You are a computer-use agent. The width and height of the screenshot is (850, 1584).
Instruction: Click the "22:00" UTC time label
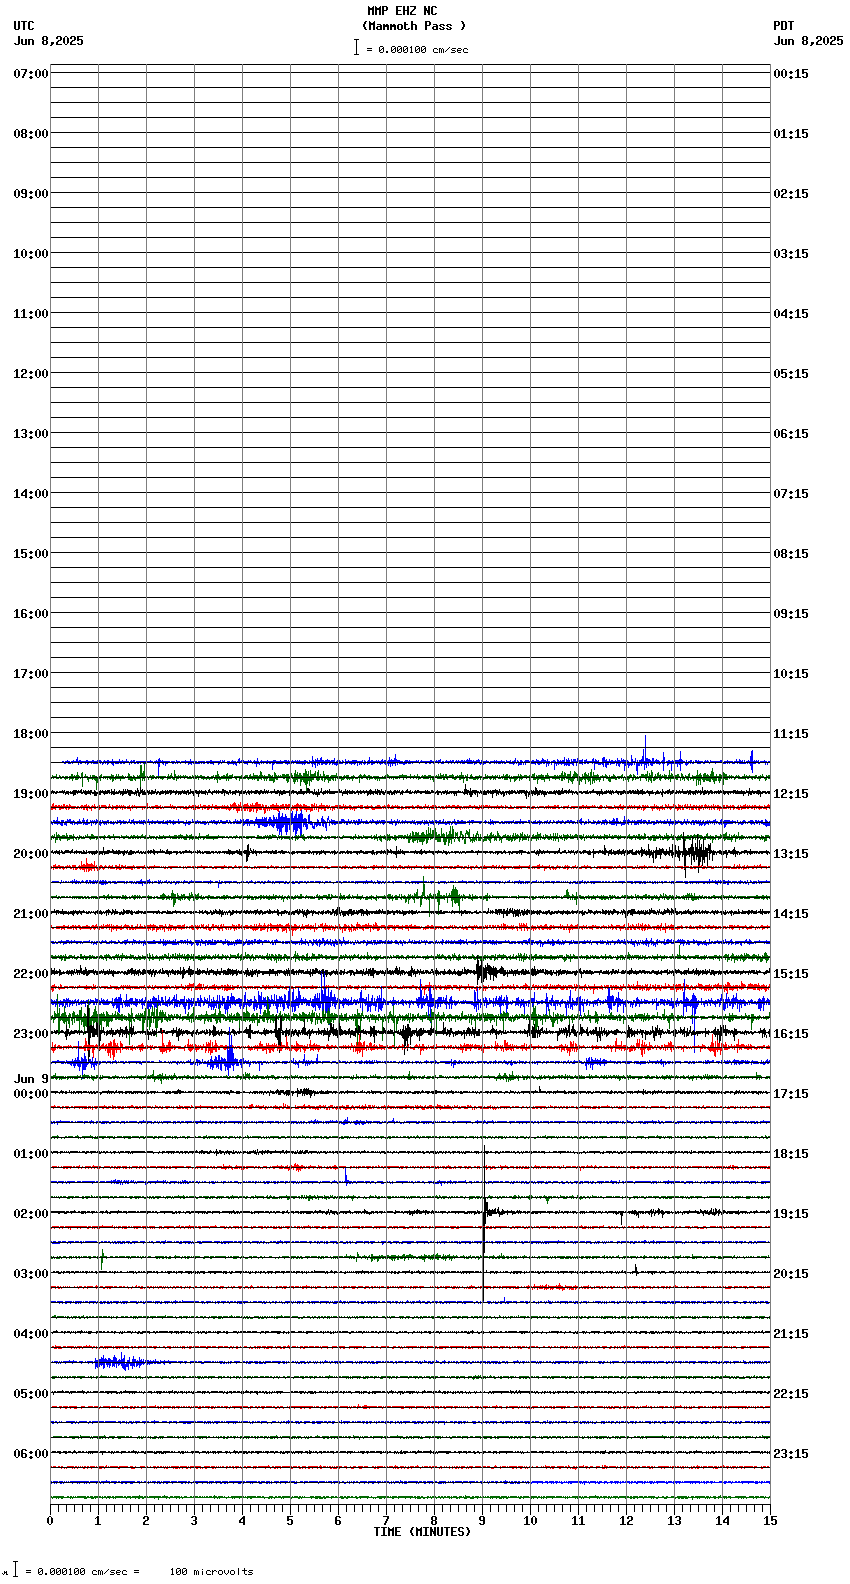click(31, 974)
